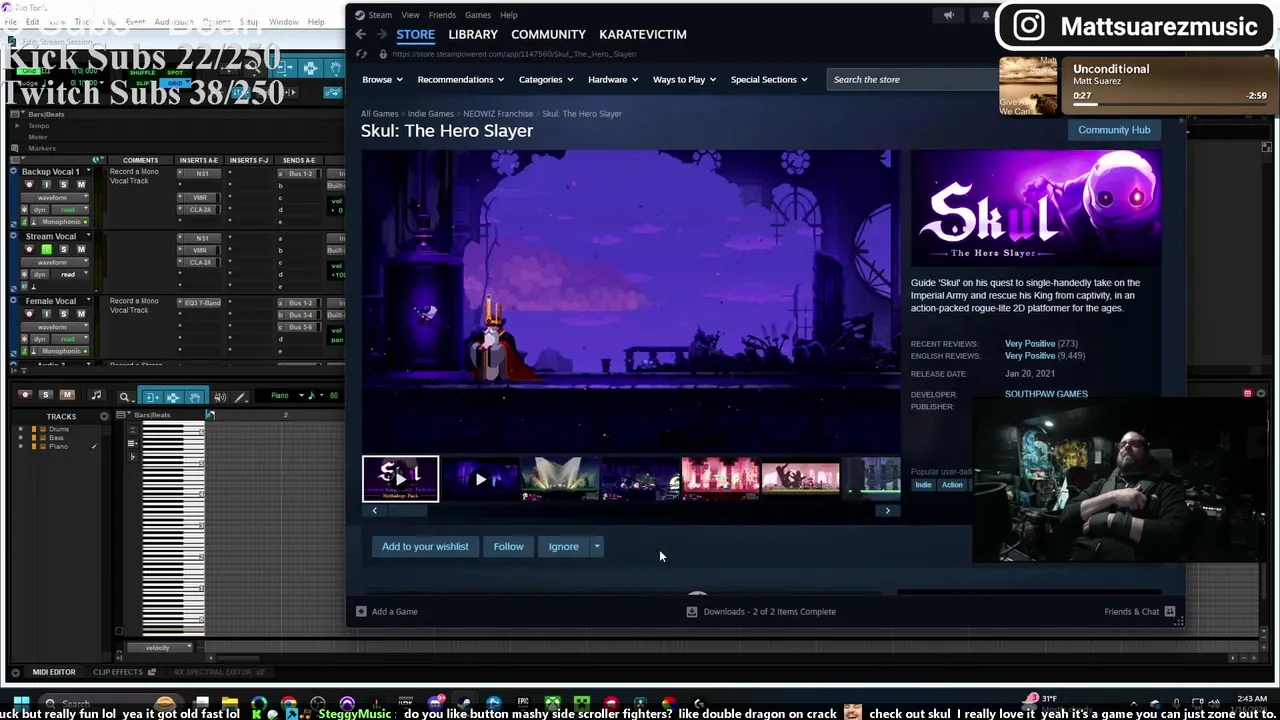The width and height of the screenshot is (1280, 720).
Task: Click the Search the store field
Action: [x=912, y=79]
